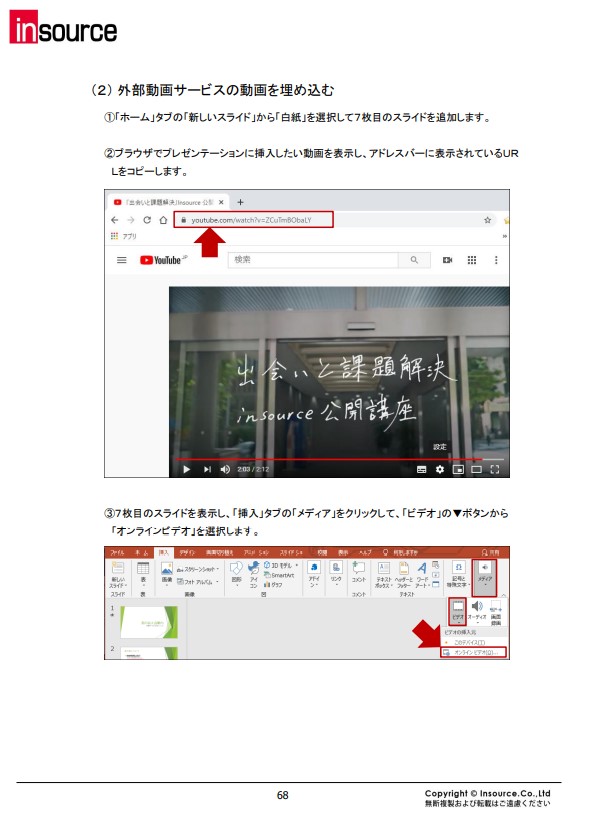Open the リンク dropdown
Screen dimensions: 590x835
(336, 574)
